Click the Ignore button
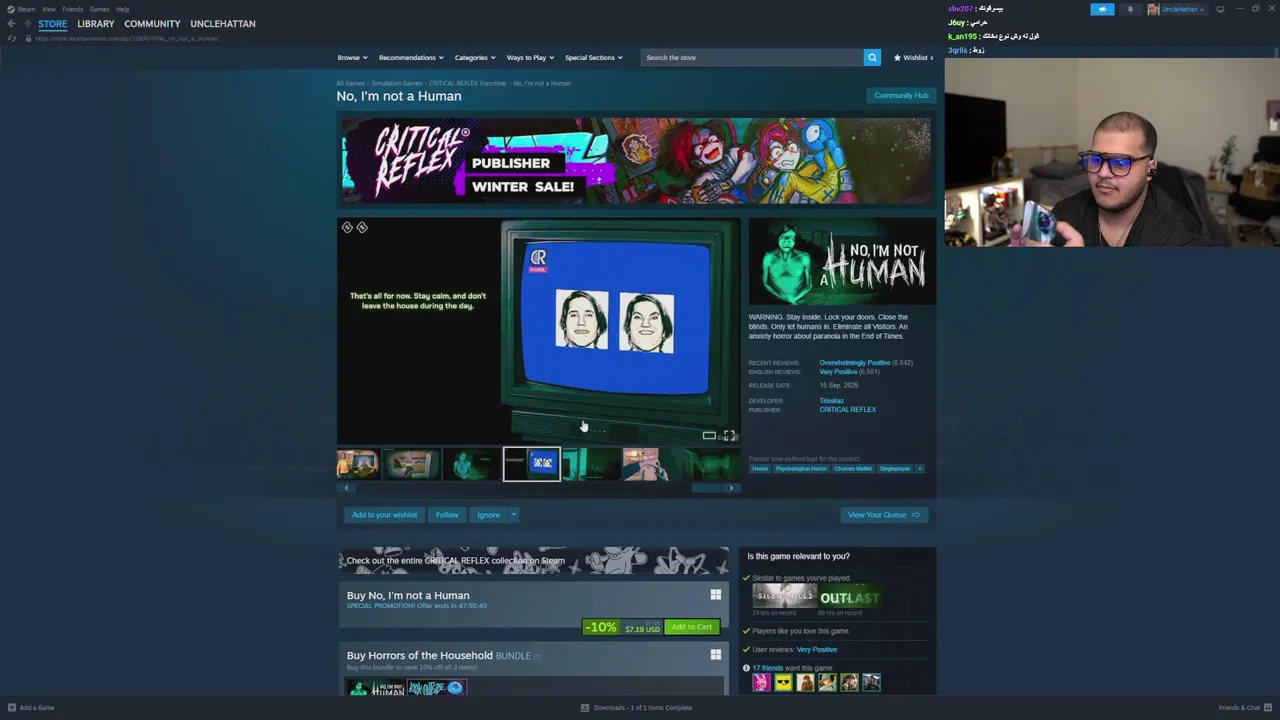Viewport: 1280px width, 720px height. coord(488,515)
